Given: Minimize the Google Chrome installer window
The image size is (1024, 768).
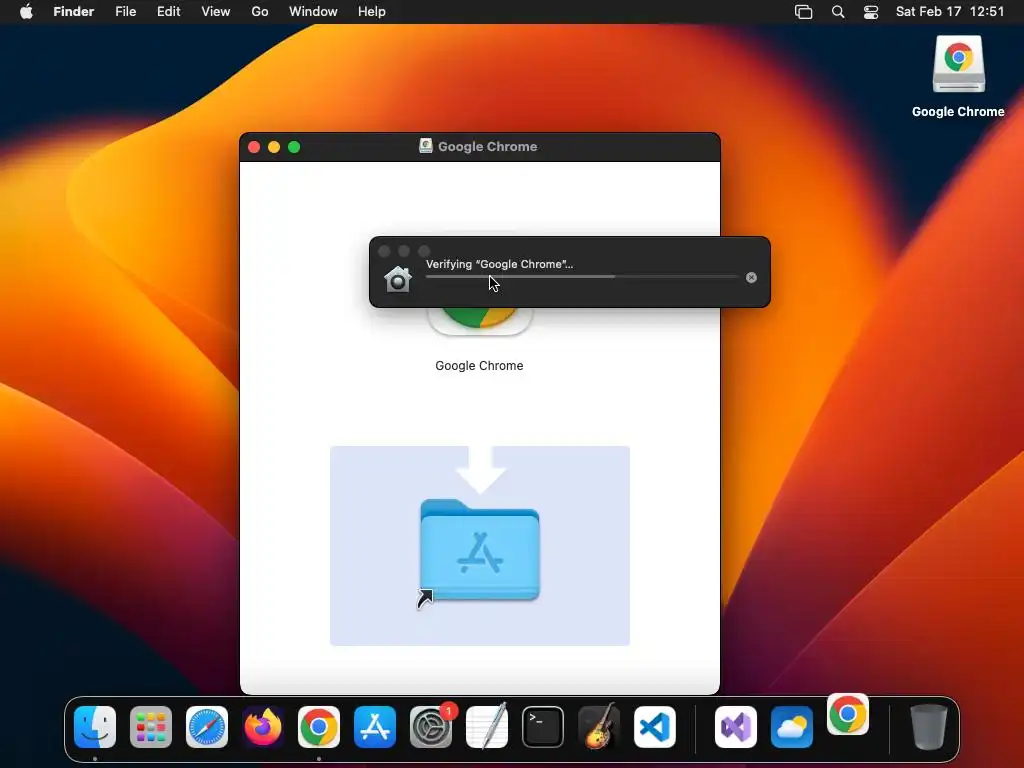Looking at the screenshot, I should click(x=274, y=147).
